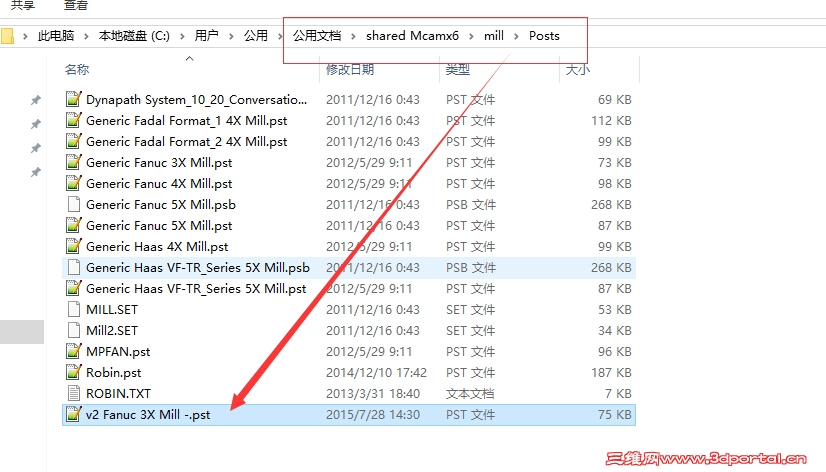Expand chevron after 用户 breadcrumb
Screen dimensions: 826x472
(231, 36)
